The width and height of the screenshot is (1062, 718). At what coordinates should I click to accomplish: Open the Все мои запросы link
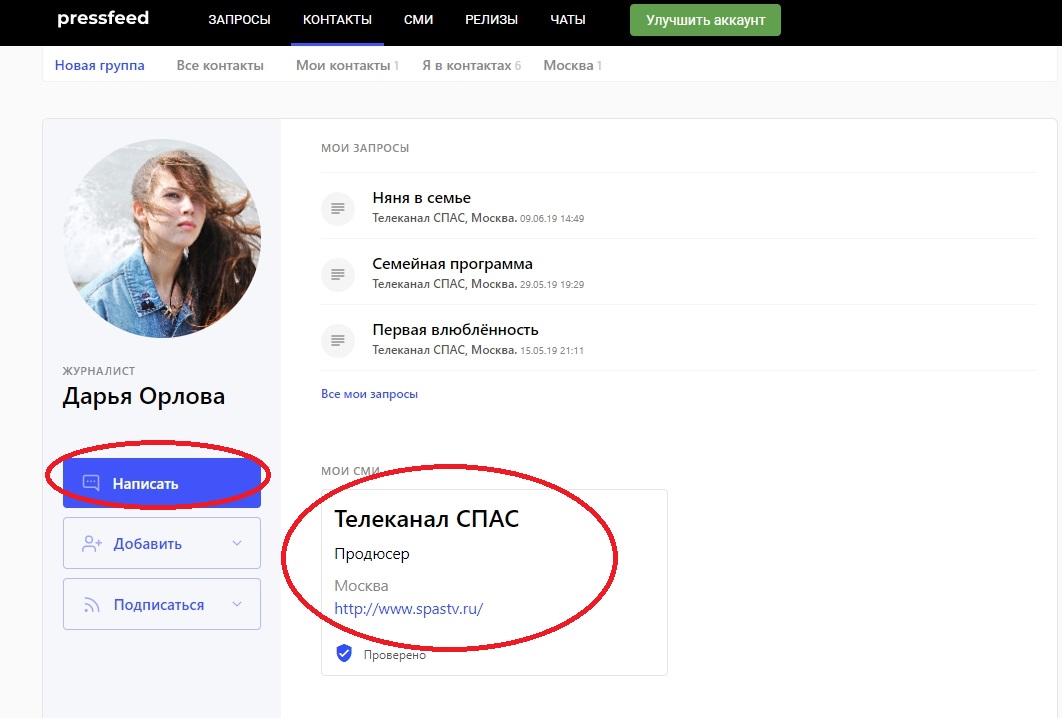coord(369,394)
